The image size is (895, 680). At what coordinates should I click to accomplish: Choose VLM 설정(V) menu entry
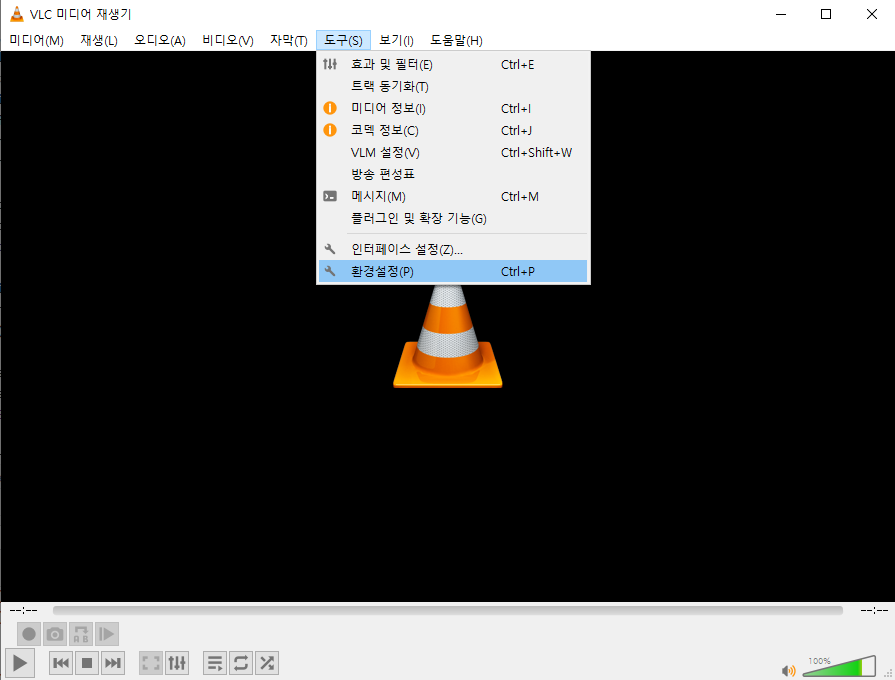[x=453, y=152]
